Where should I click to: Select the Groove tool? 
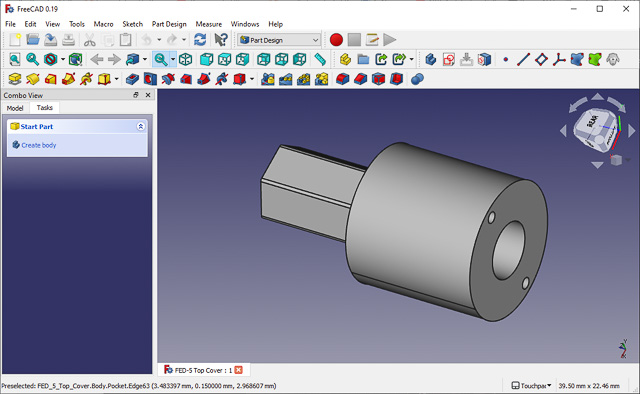pos(168,79)
